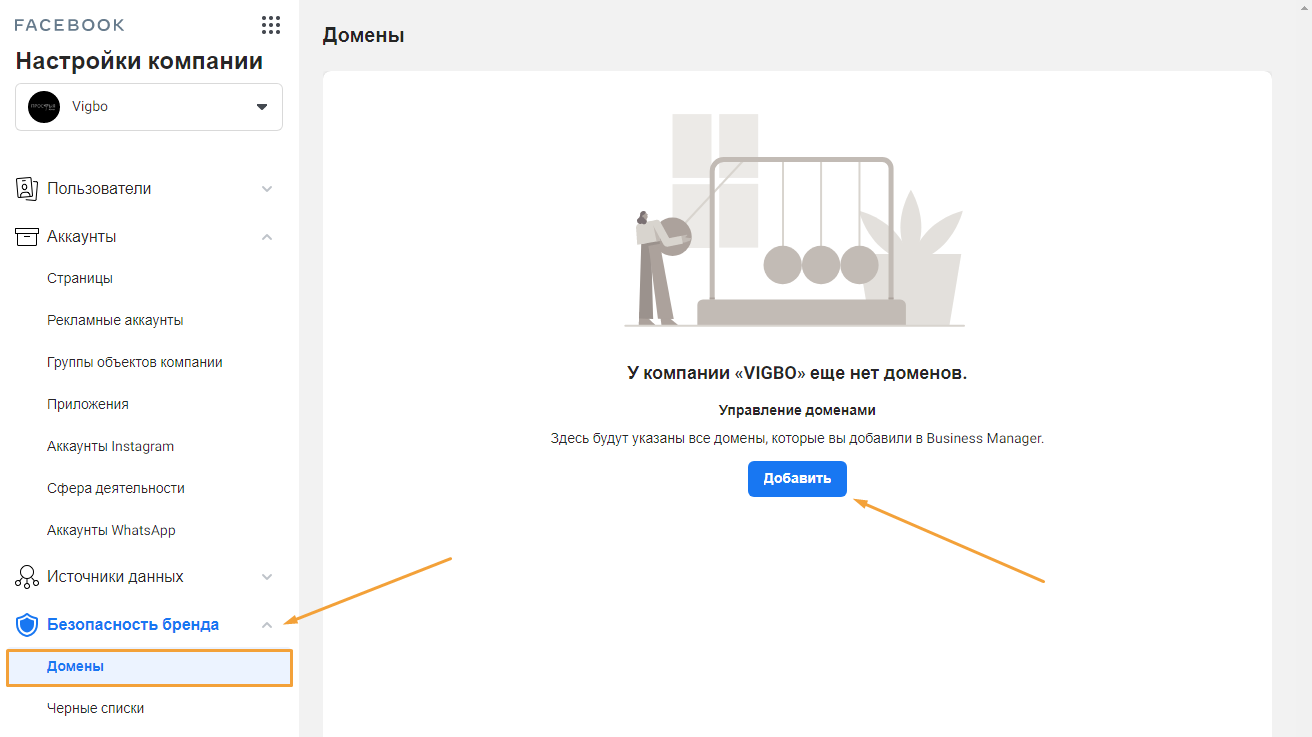Select Рекламные аккаунты in the sidebar

click(115, 320)
